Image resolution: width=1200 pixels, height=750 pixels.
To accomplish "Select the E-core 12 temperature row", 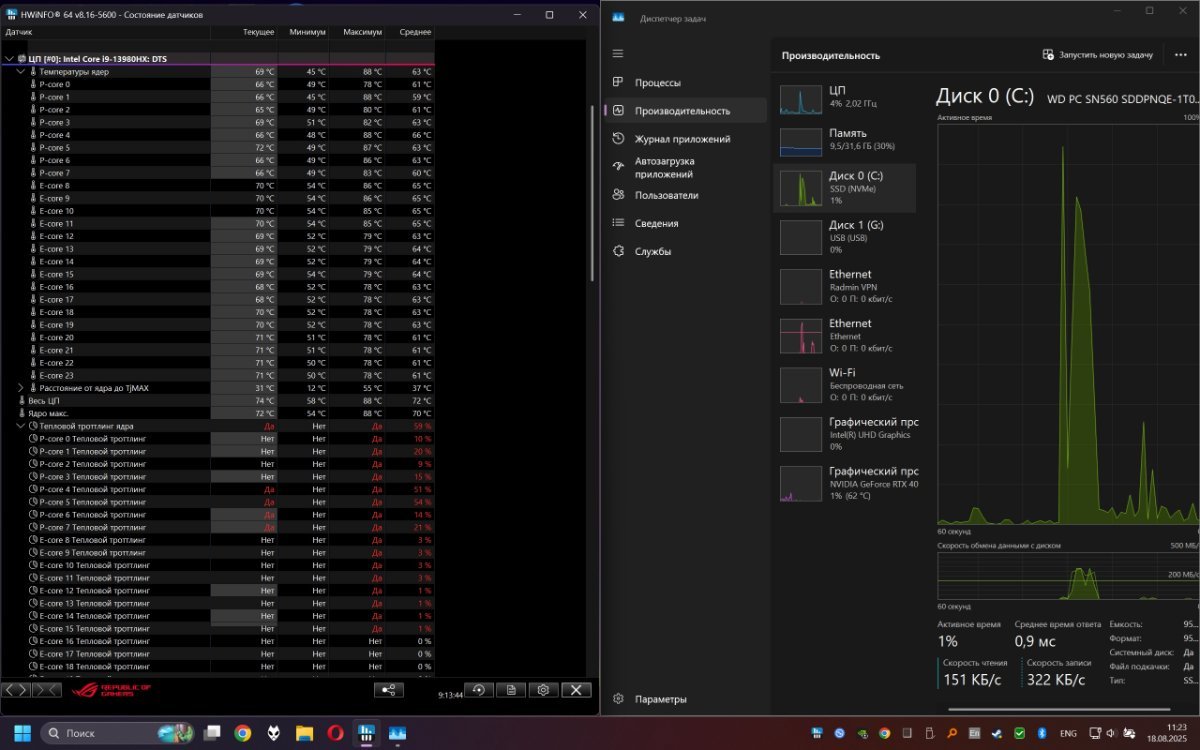I will (x=218, y=236).
